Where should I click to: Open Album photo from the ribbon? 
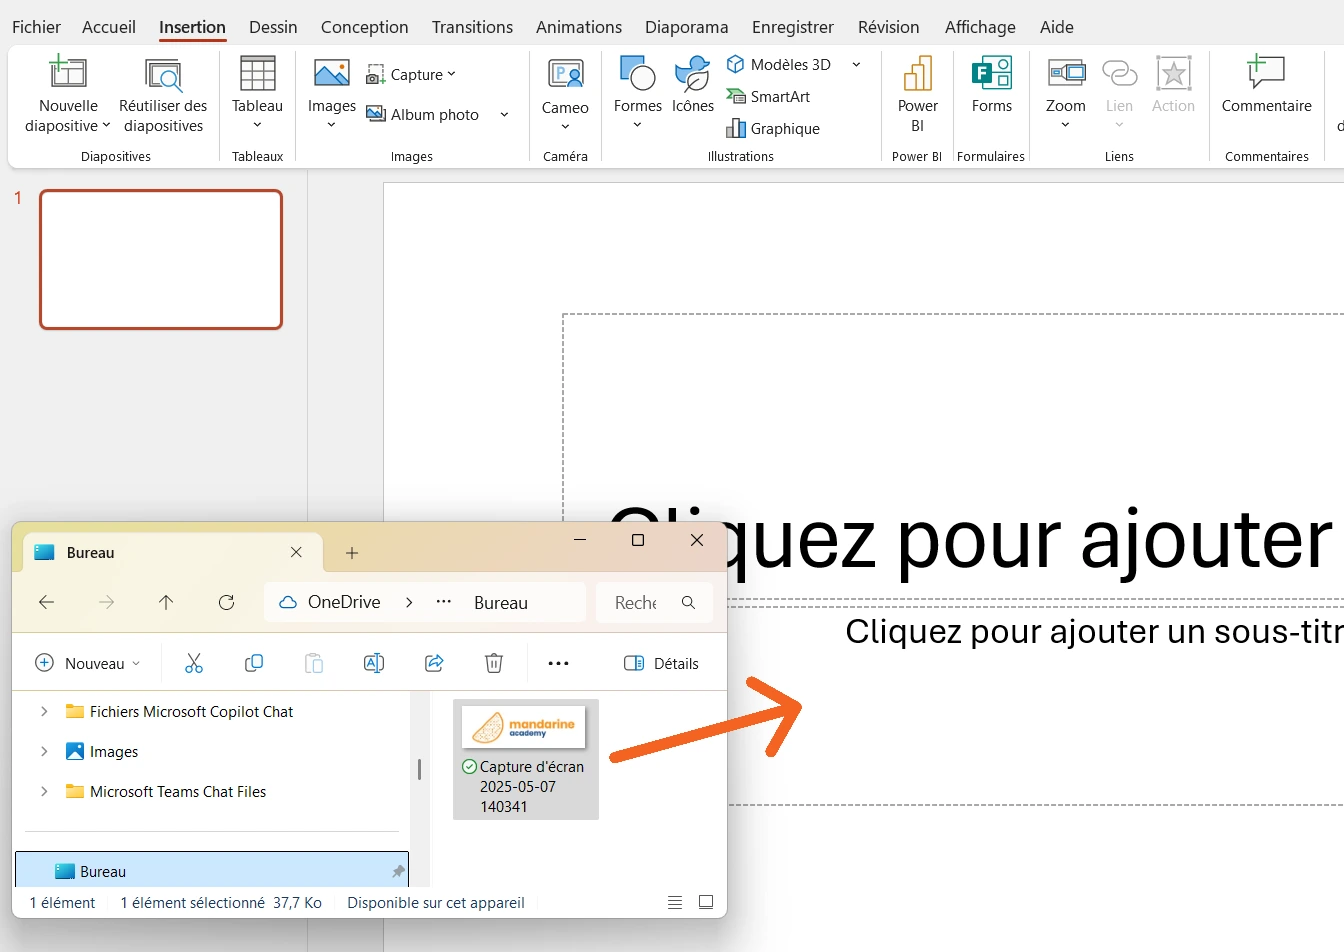click(421, 114)
